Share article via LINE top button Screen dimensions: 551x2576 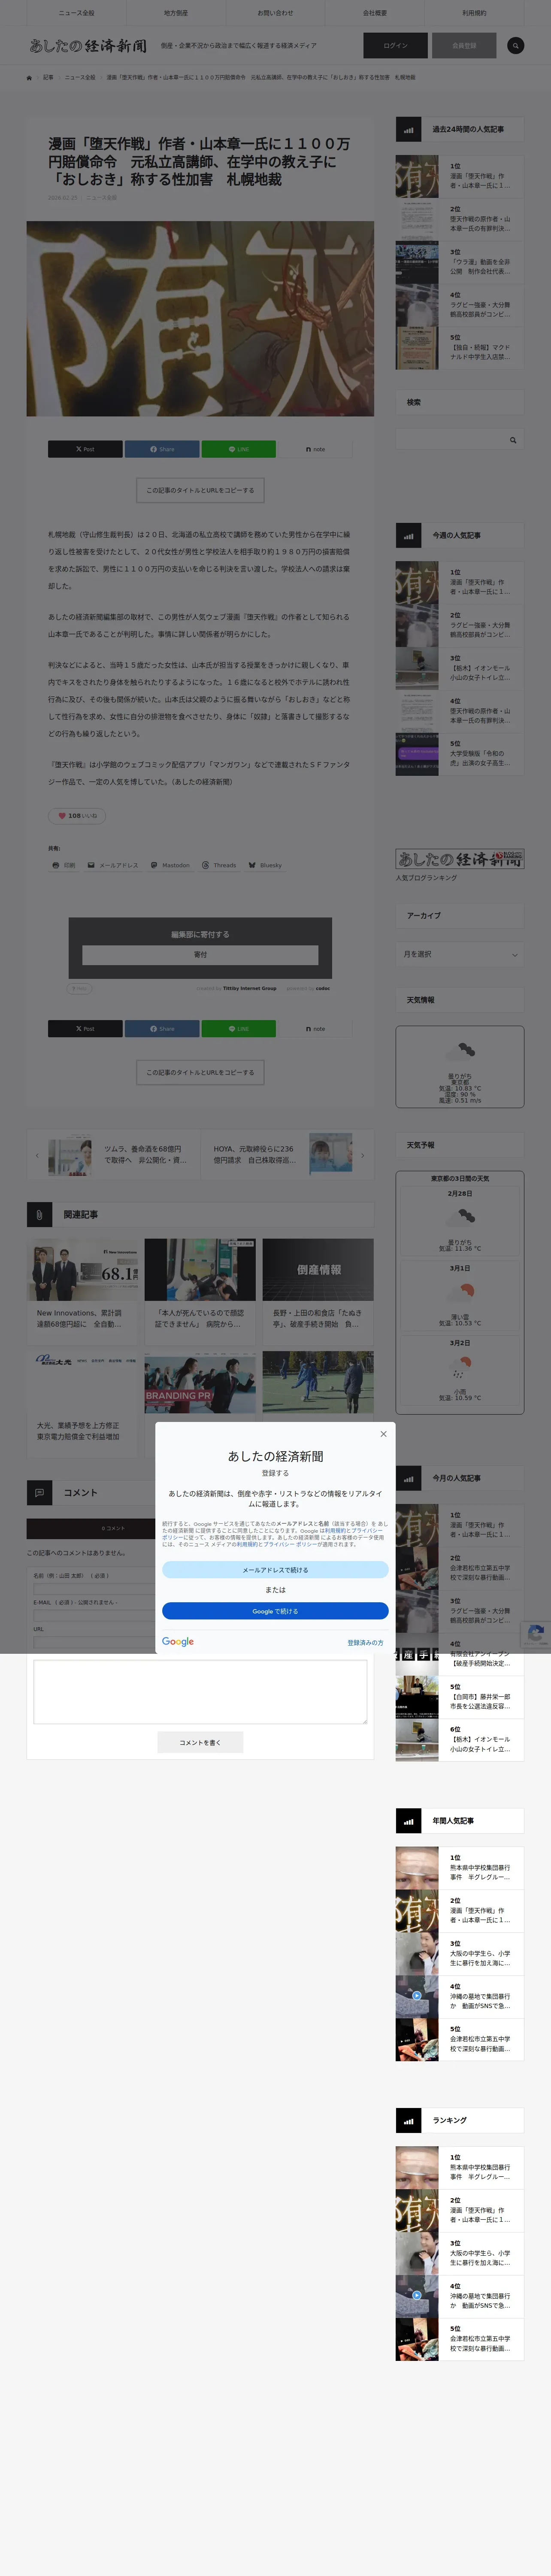tap(238, 449)
